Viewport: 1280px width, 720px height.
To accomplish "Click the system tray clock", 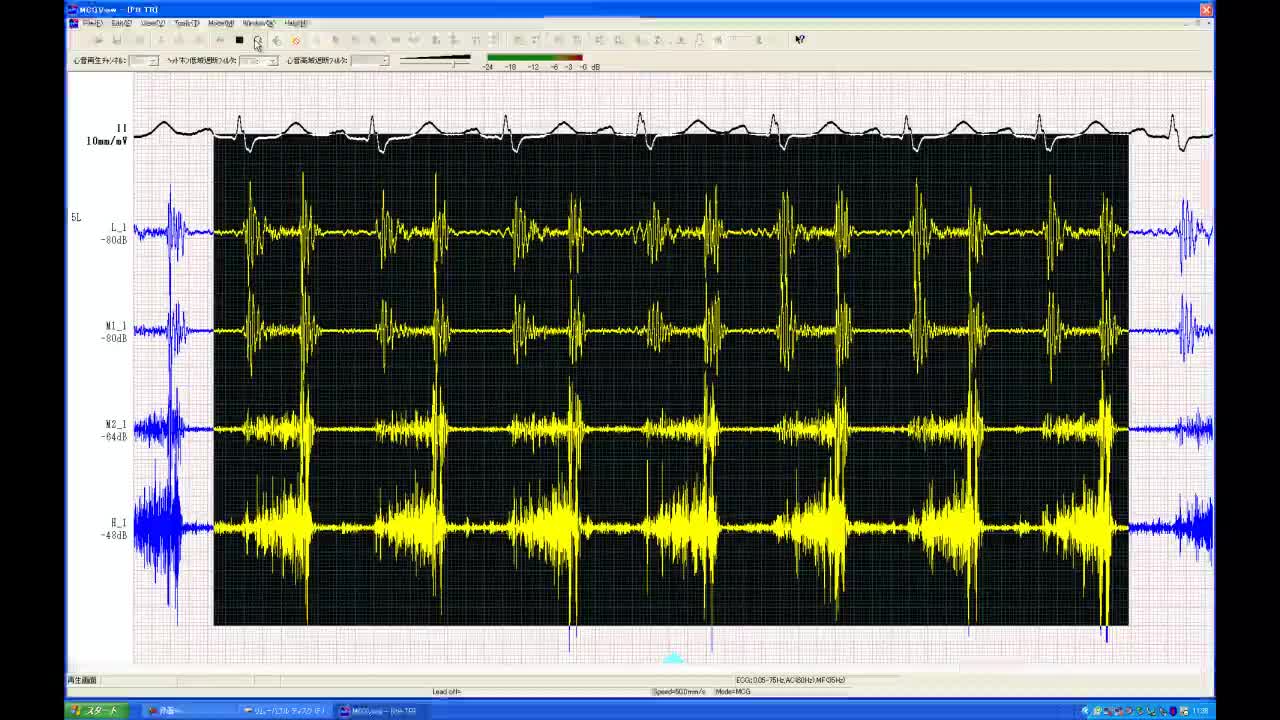I will tap(1199, 711).
